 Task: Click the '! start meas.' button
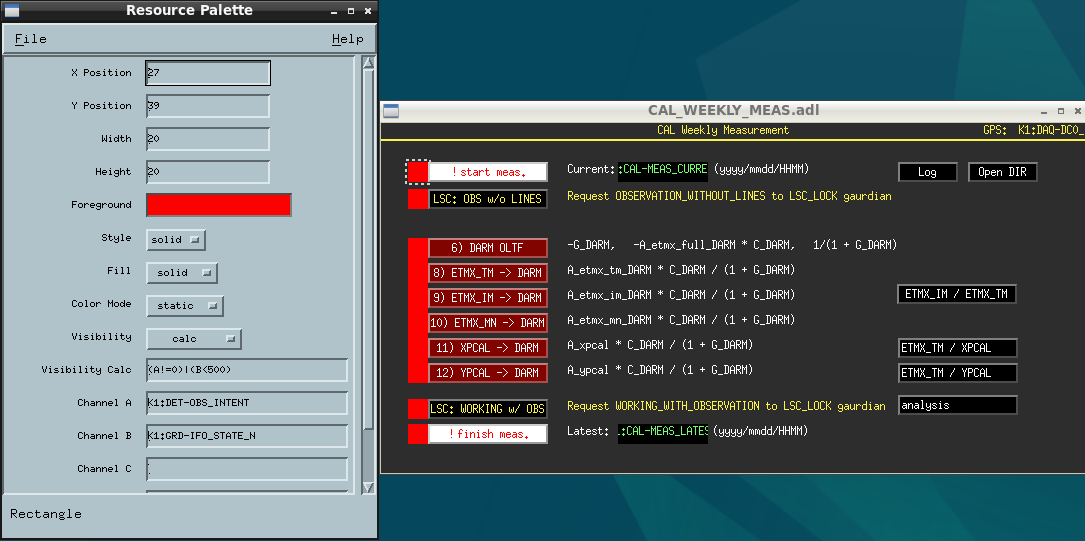point(488,172)
